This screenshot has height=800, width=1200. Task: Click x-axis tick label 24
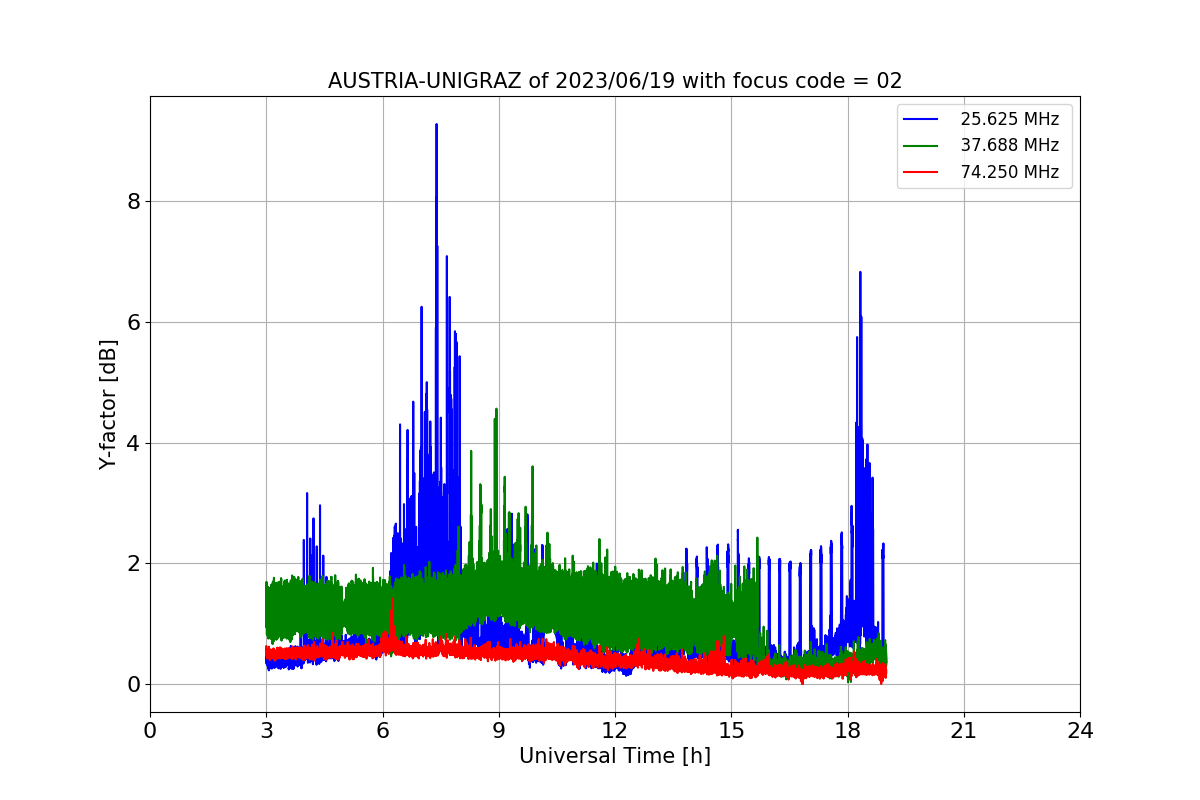coord(1080,731)
